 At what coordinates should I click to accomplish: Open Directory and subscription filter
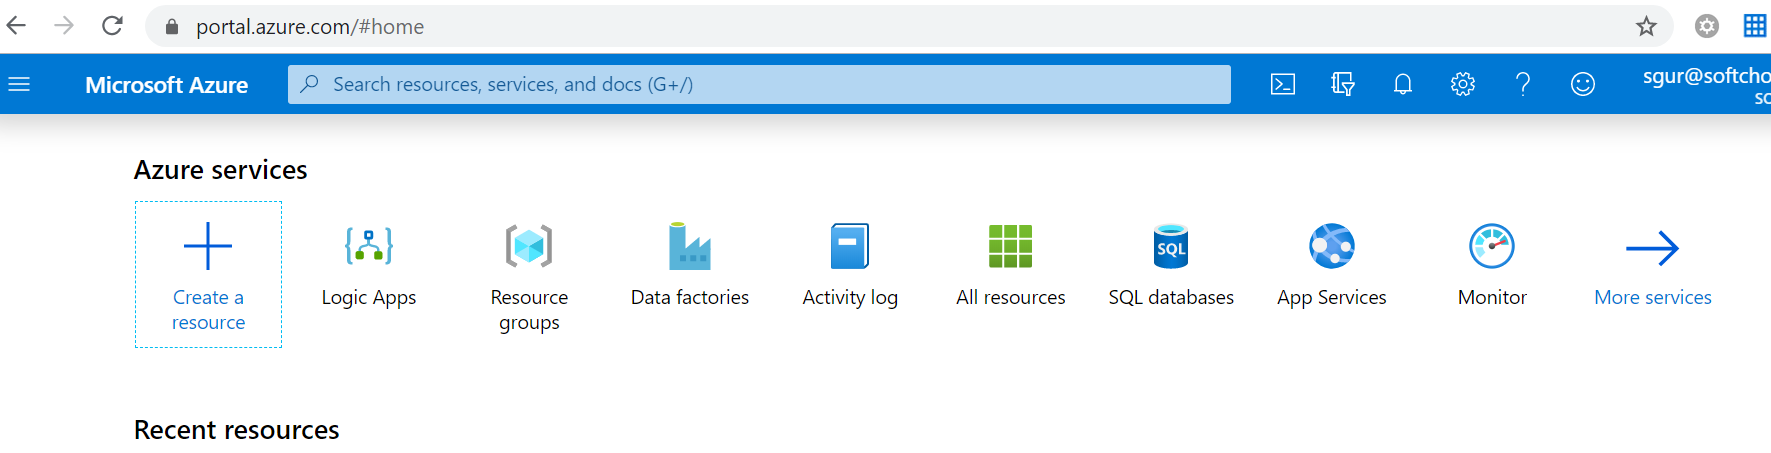1343,85
